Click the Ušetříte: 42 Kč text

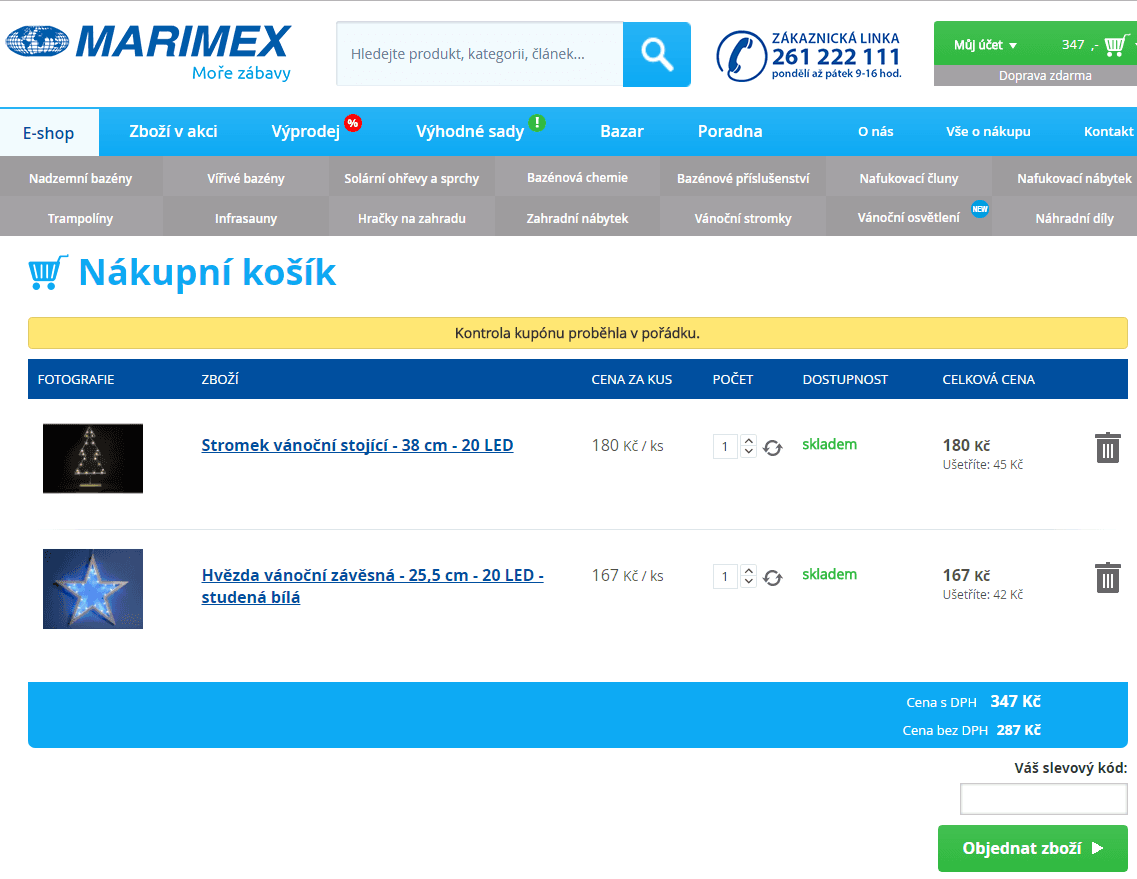(x=983, y=595)
